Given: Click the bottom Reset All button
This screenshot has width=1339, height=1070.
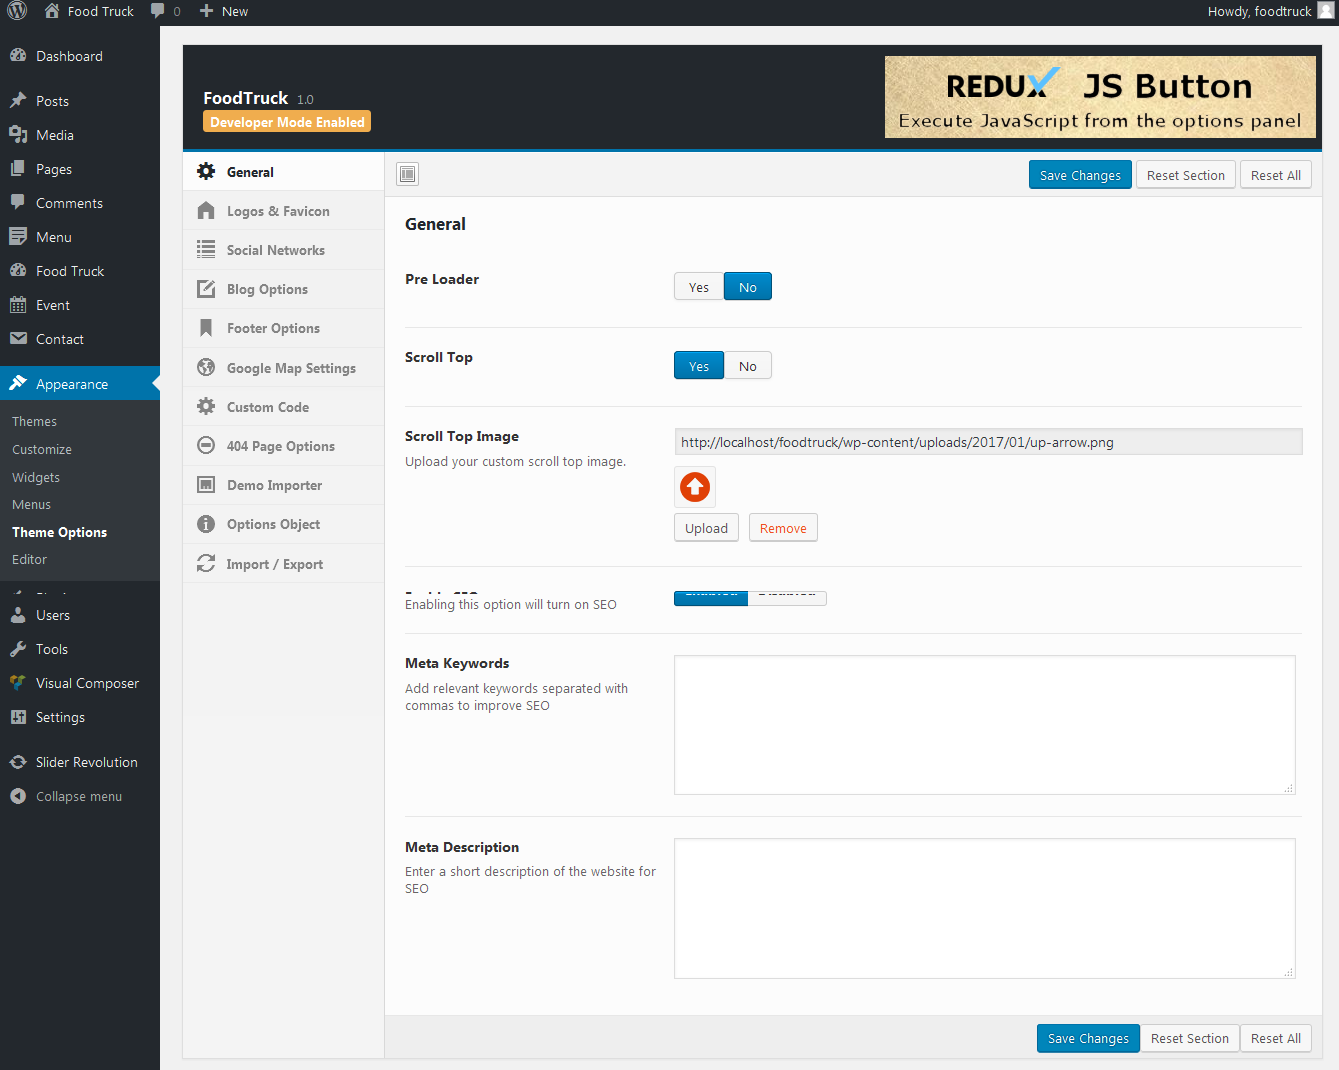Looking at the screenshot, I should click(1276, 1038).
